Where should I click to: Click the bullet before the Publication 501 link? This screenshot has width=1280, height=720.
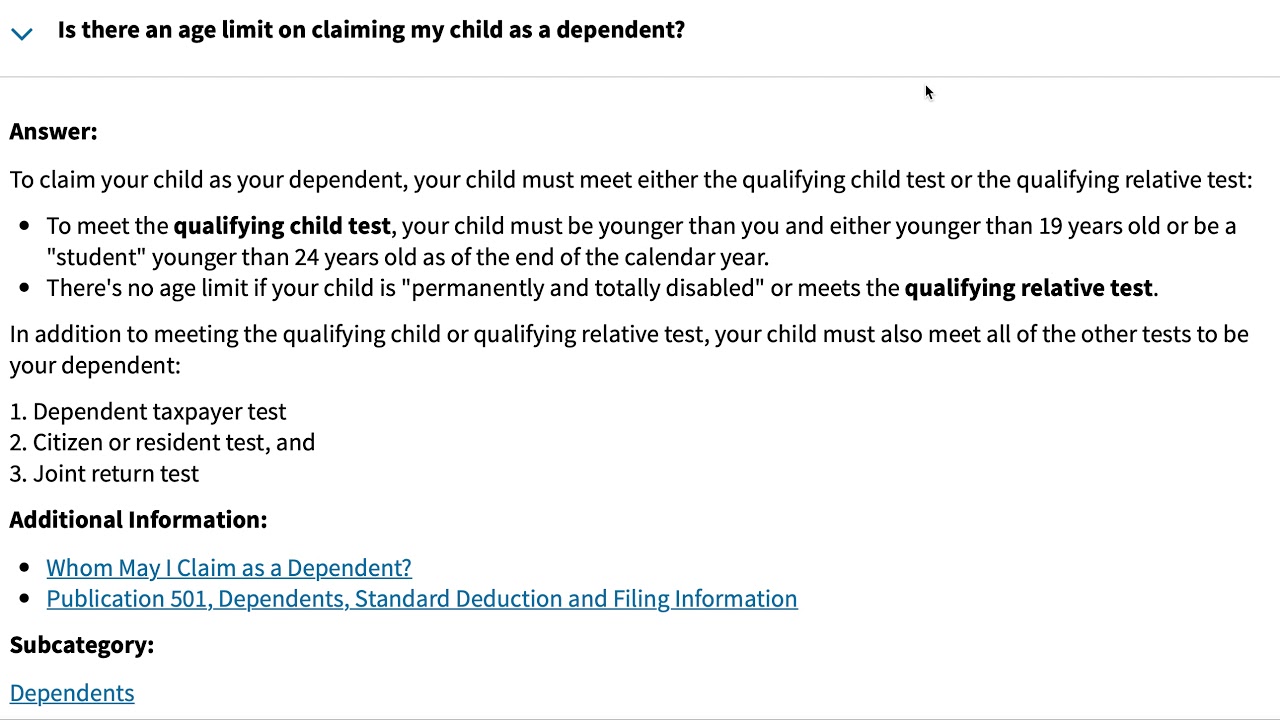coord(25,599)
